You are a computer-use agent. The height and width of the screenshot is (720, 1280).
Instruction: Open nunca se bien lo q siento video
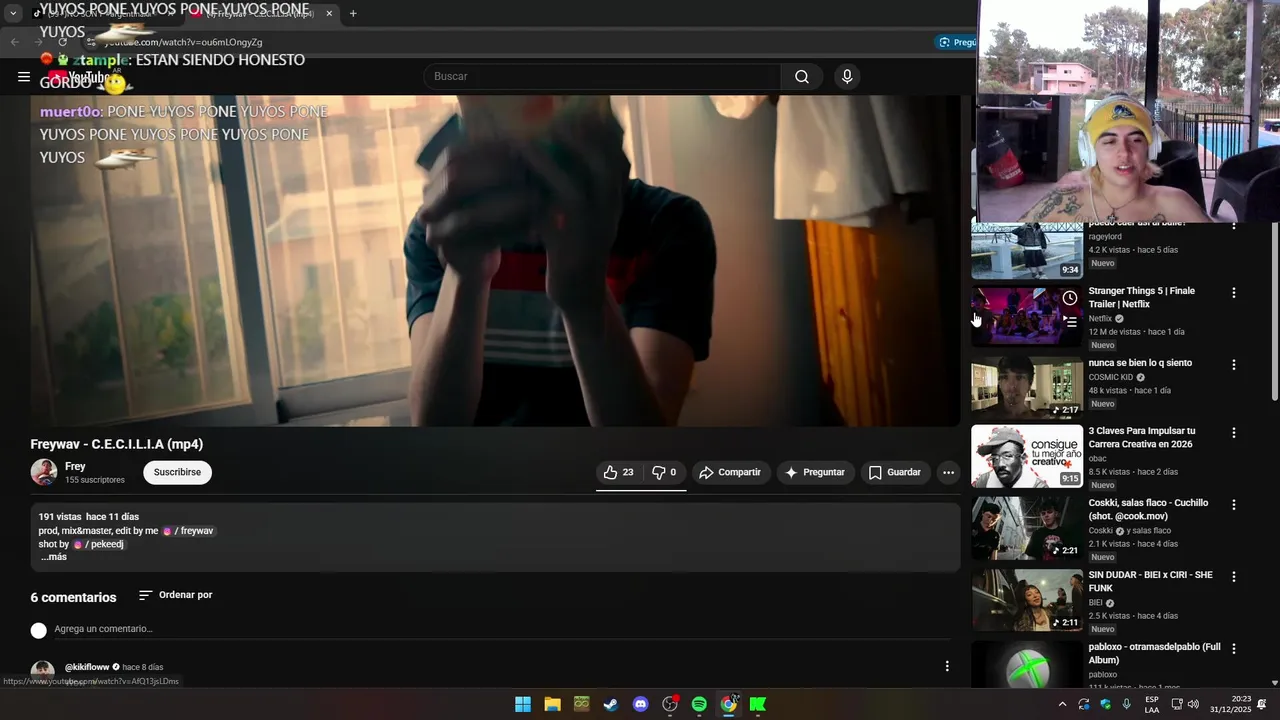click(1140, 363)
